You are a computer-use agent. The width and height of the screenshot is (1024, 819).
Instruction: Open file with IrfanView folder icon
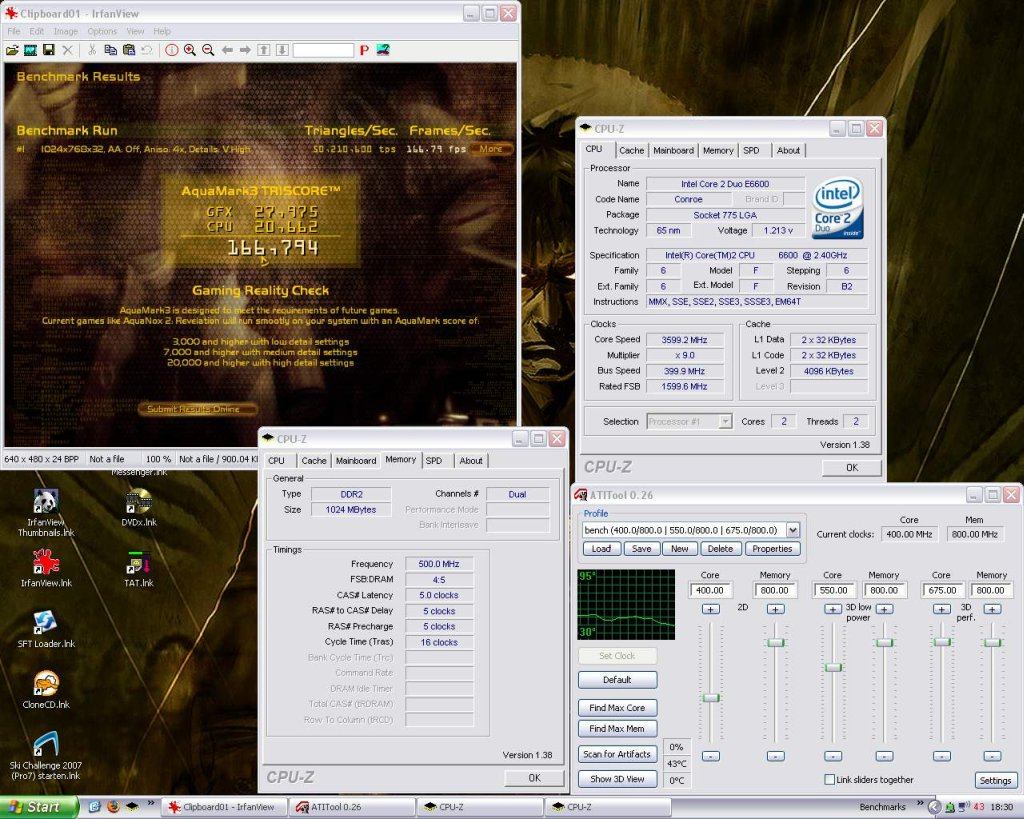point(12,50)
